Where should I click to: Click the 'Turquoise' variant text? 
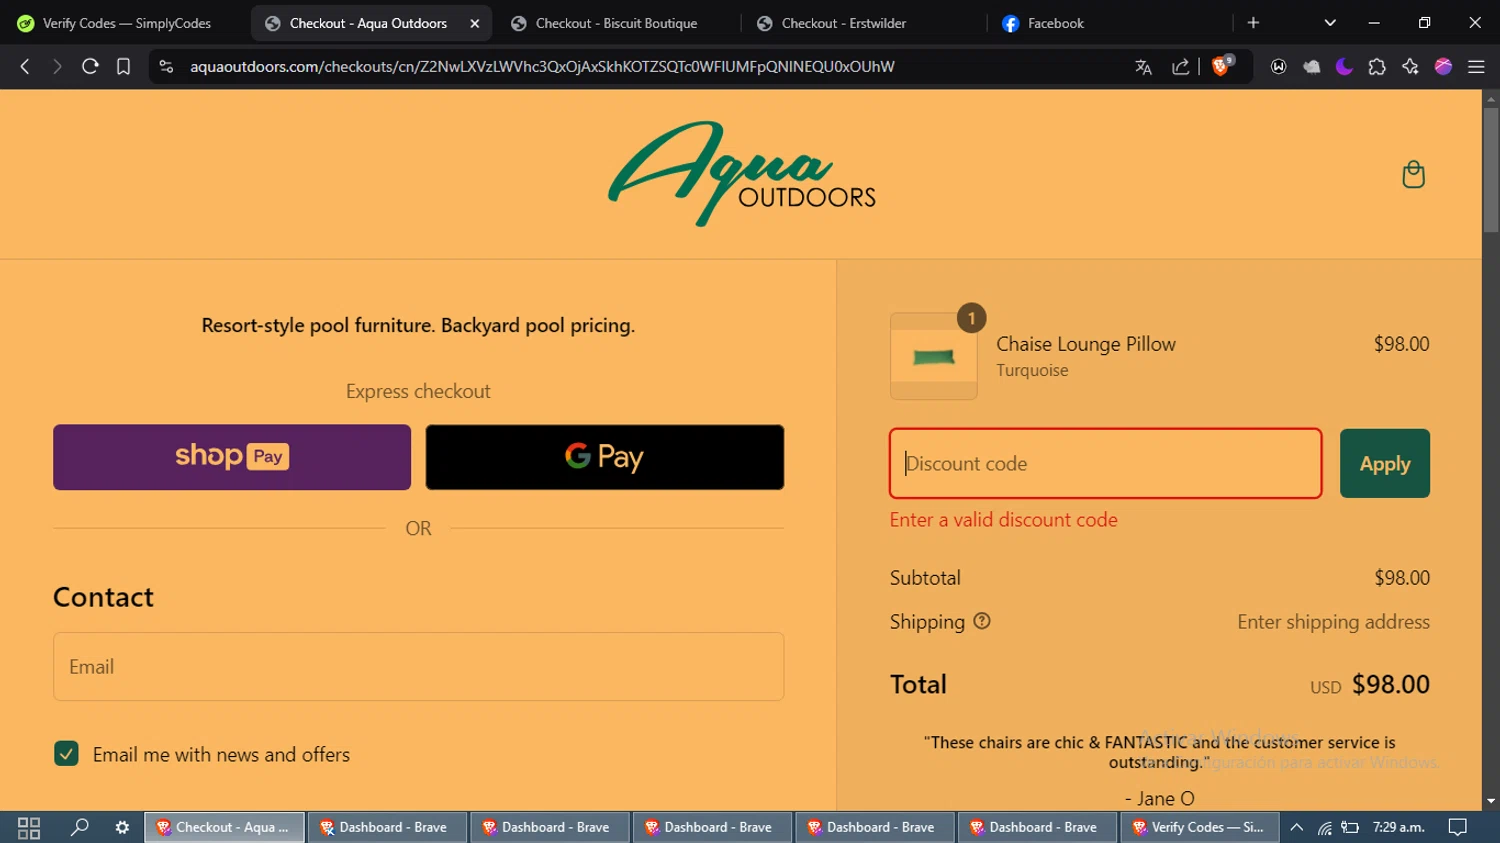pos(1032,370)
